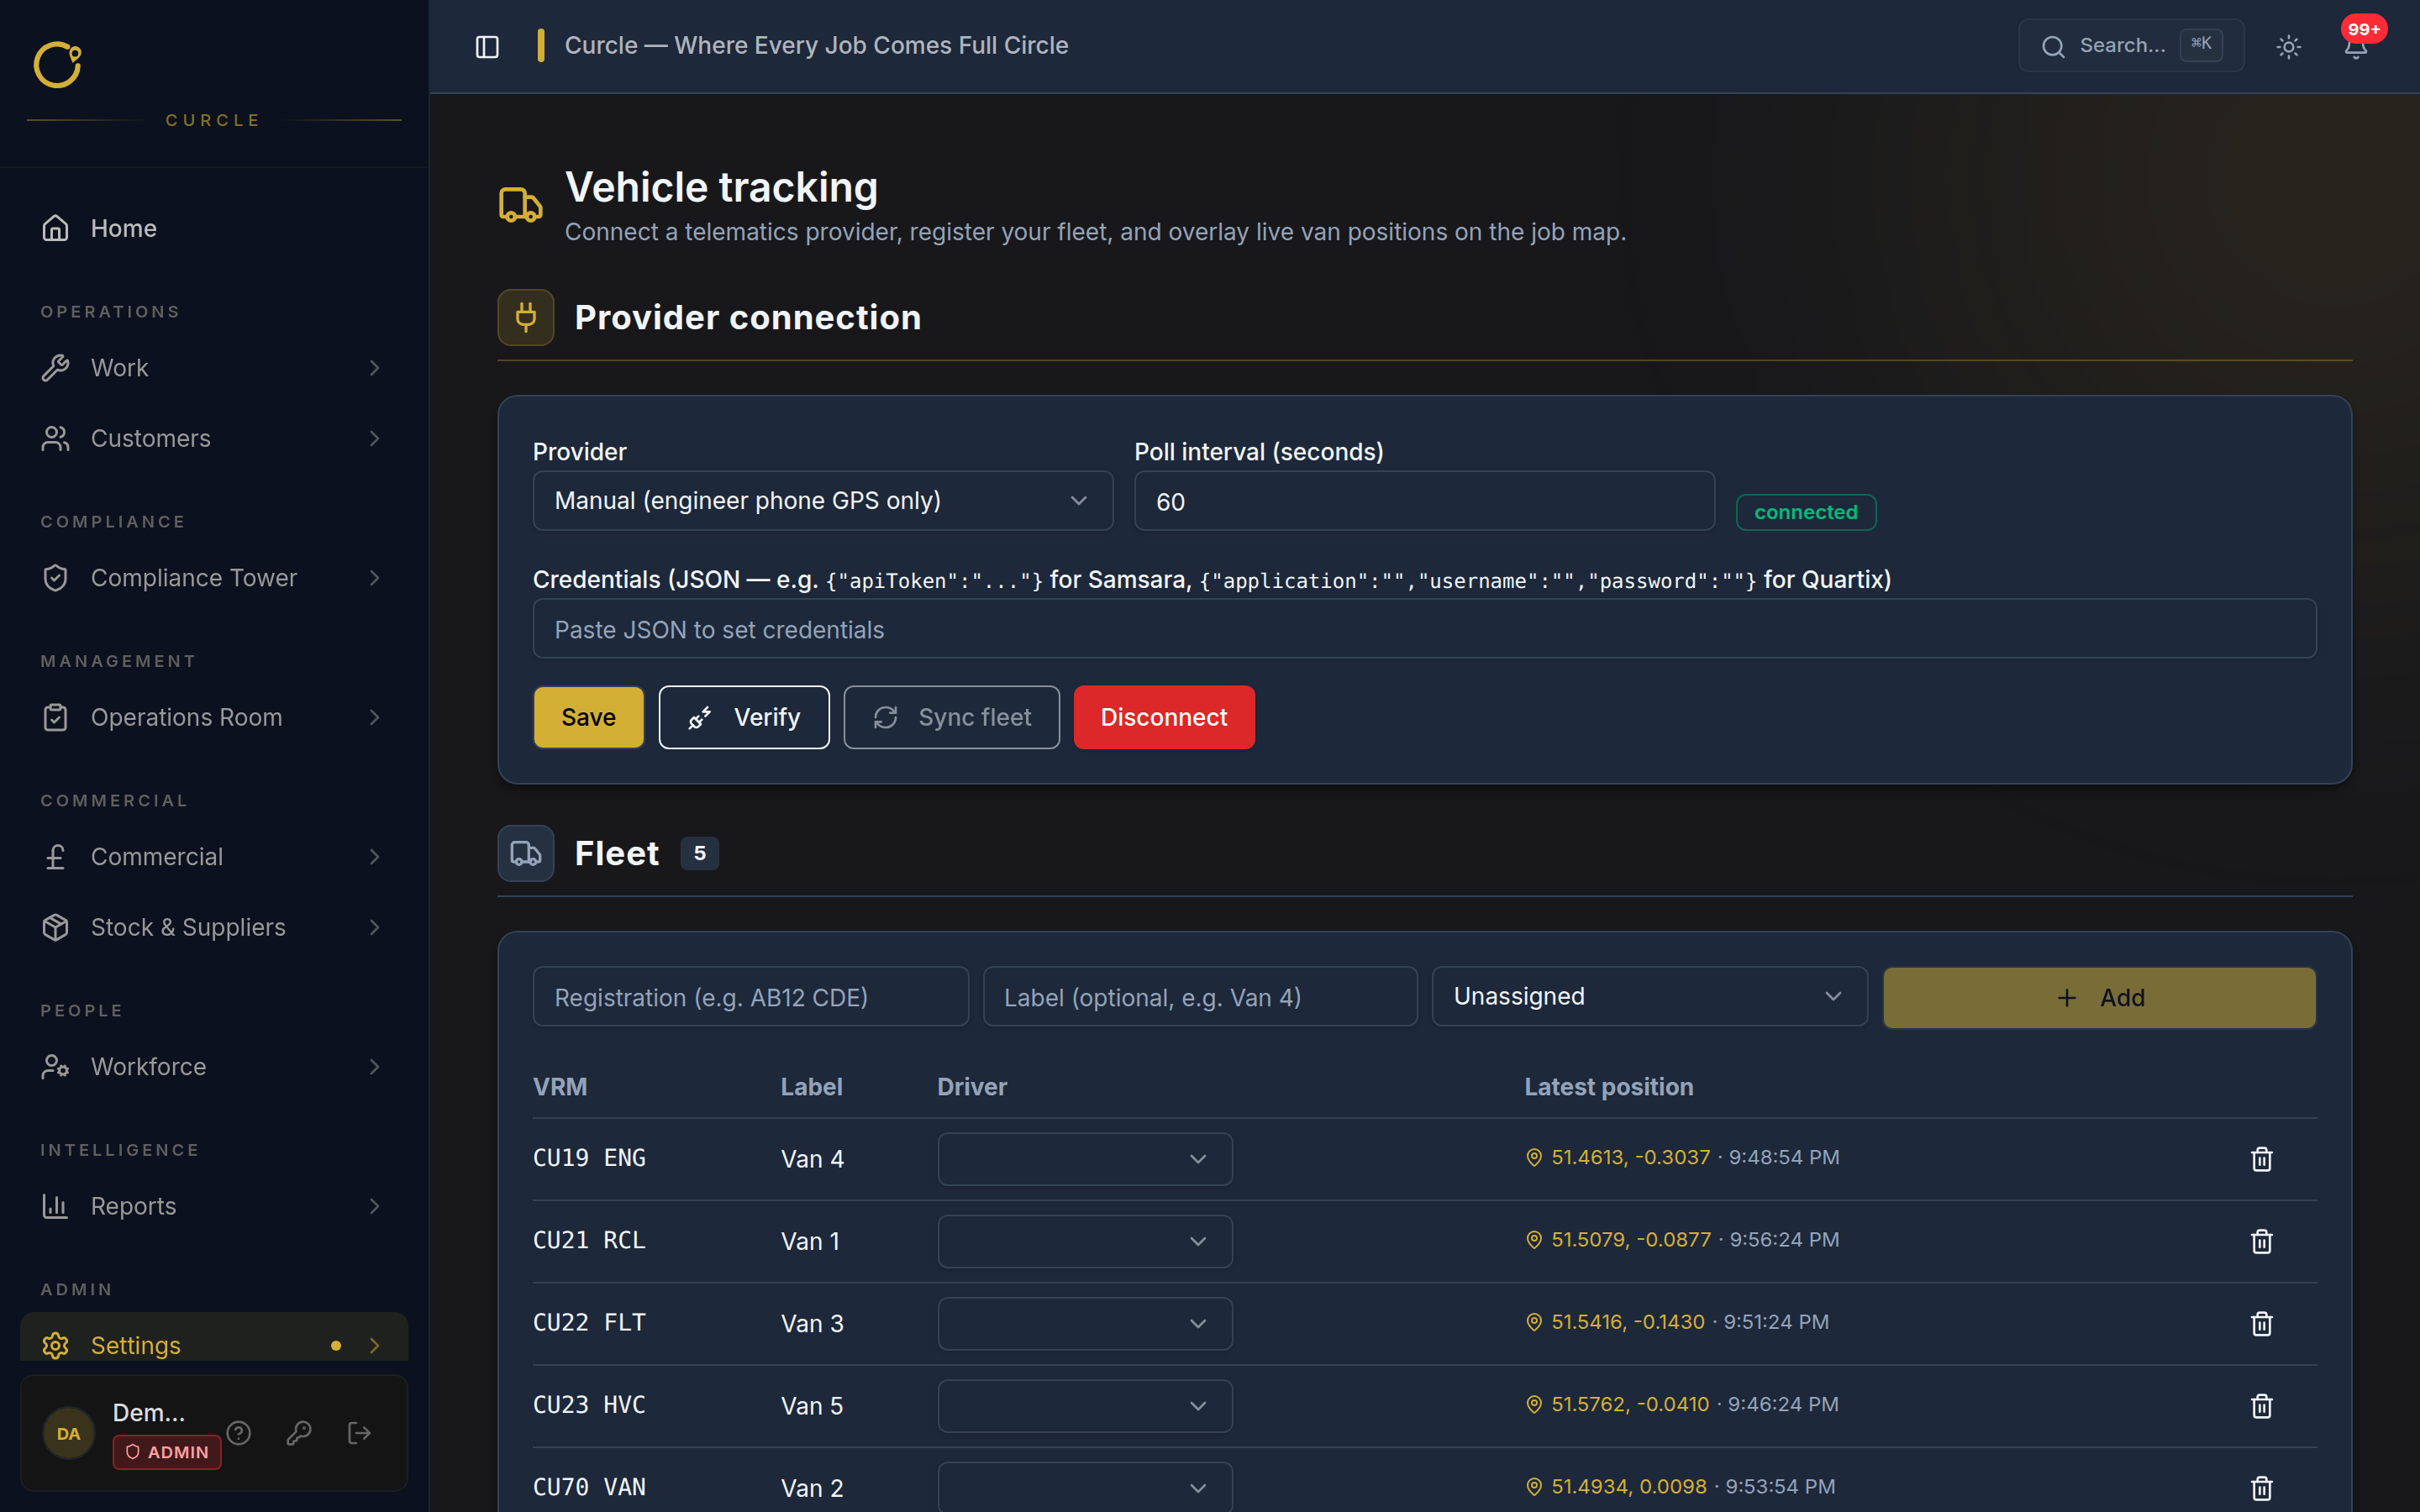Click the Fleet section truck icon
This screenshot has width=2420, height=1512.
[x=526, y=853]
